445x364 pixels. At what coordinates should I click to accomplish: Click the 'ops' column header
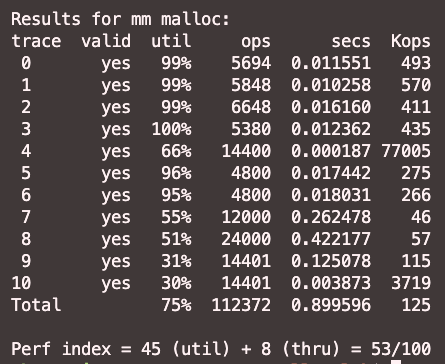[256, 43]
